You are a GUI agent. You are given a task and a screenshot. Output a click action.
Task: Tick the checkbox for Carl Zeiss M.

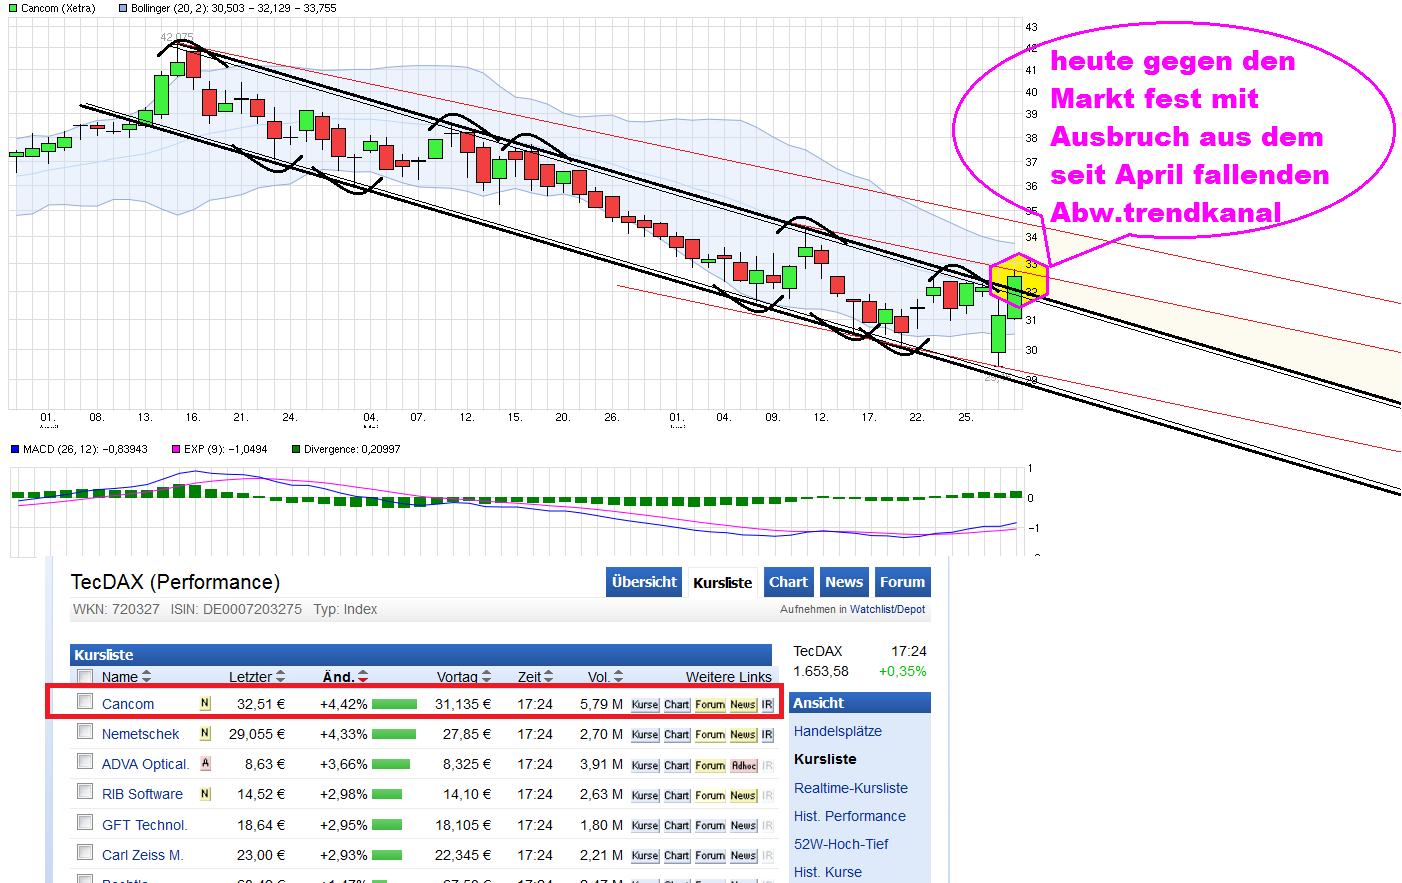click(x=85, y=853)
